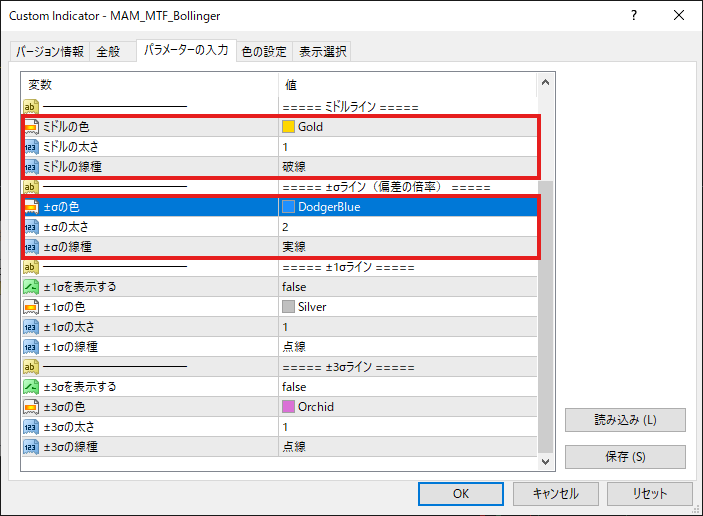The width and height of the screenshot is (703, 516).
Task: Open the DodgerBlue color value dropdown
Action: [408, 207]
